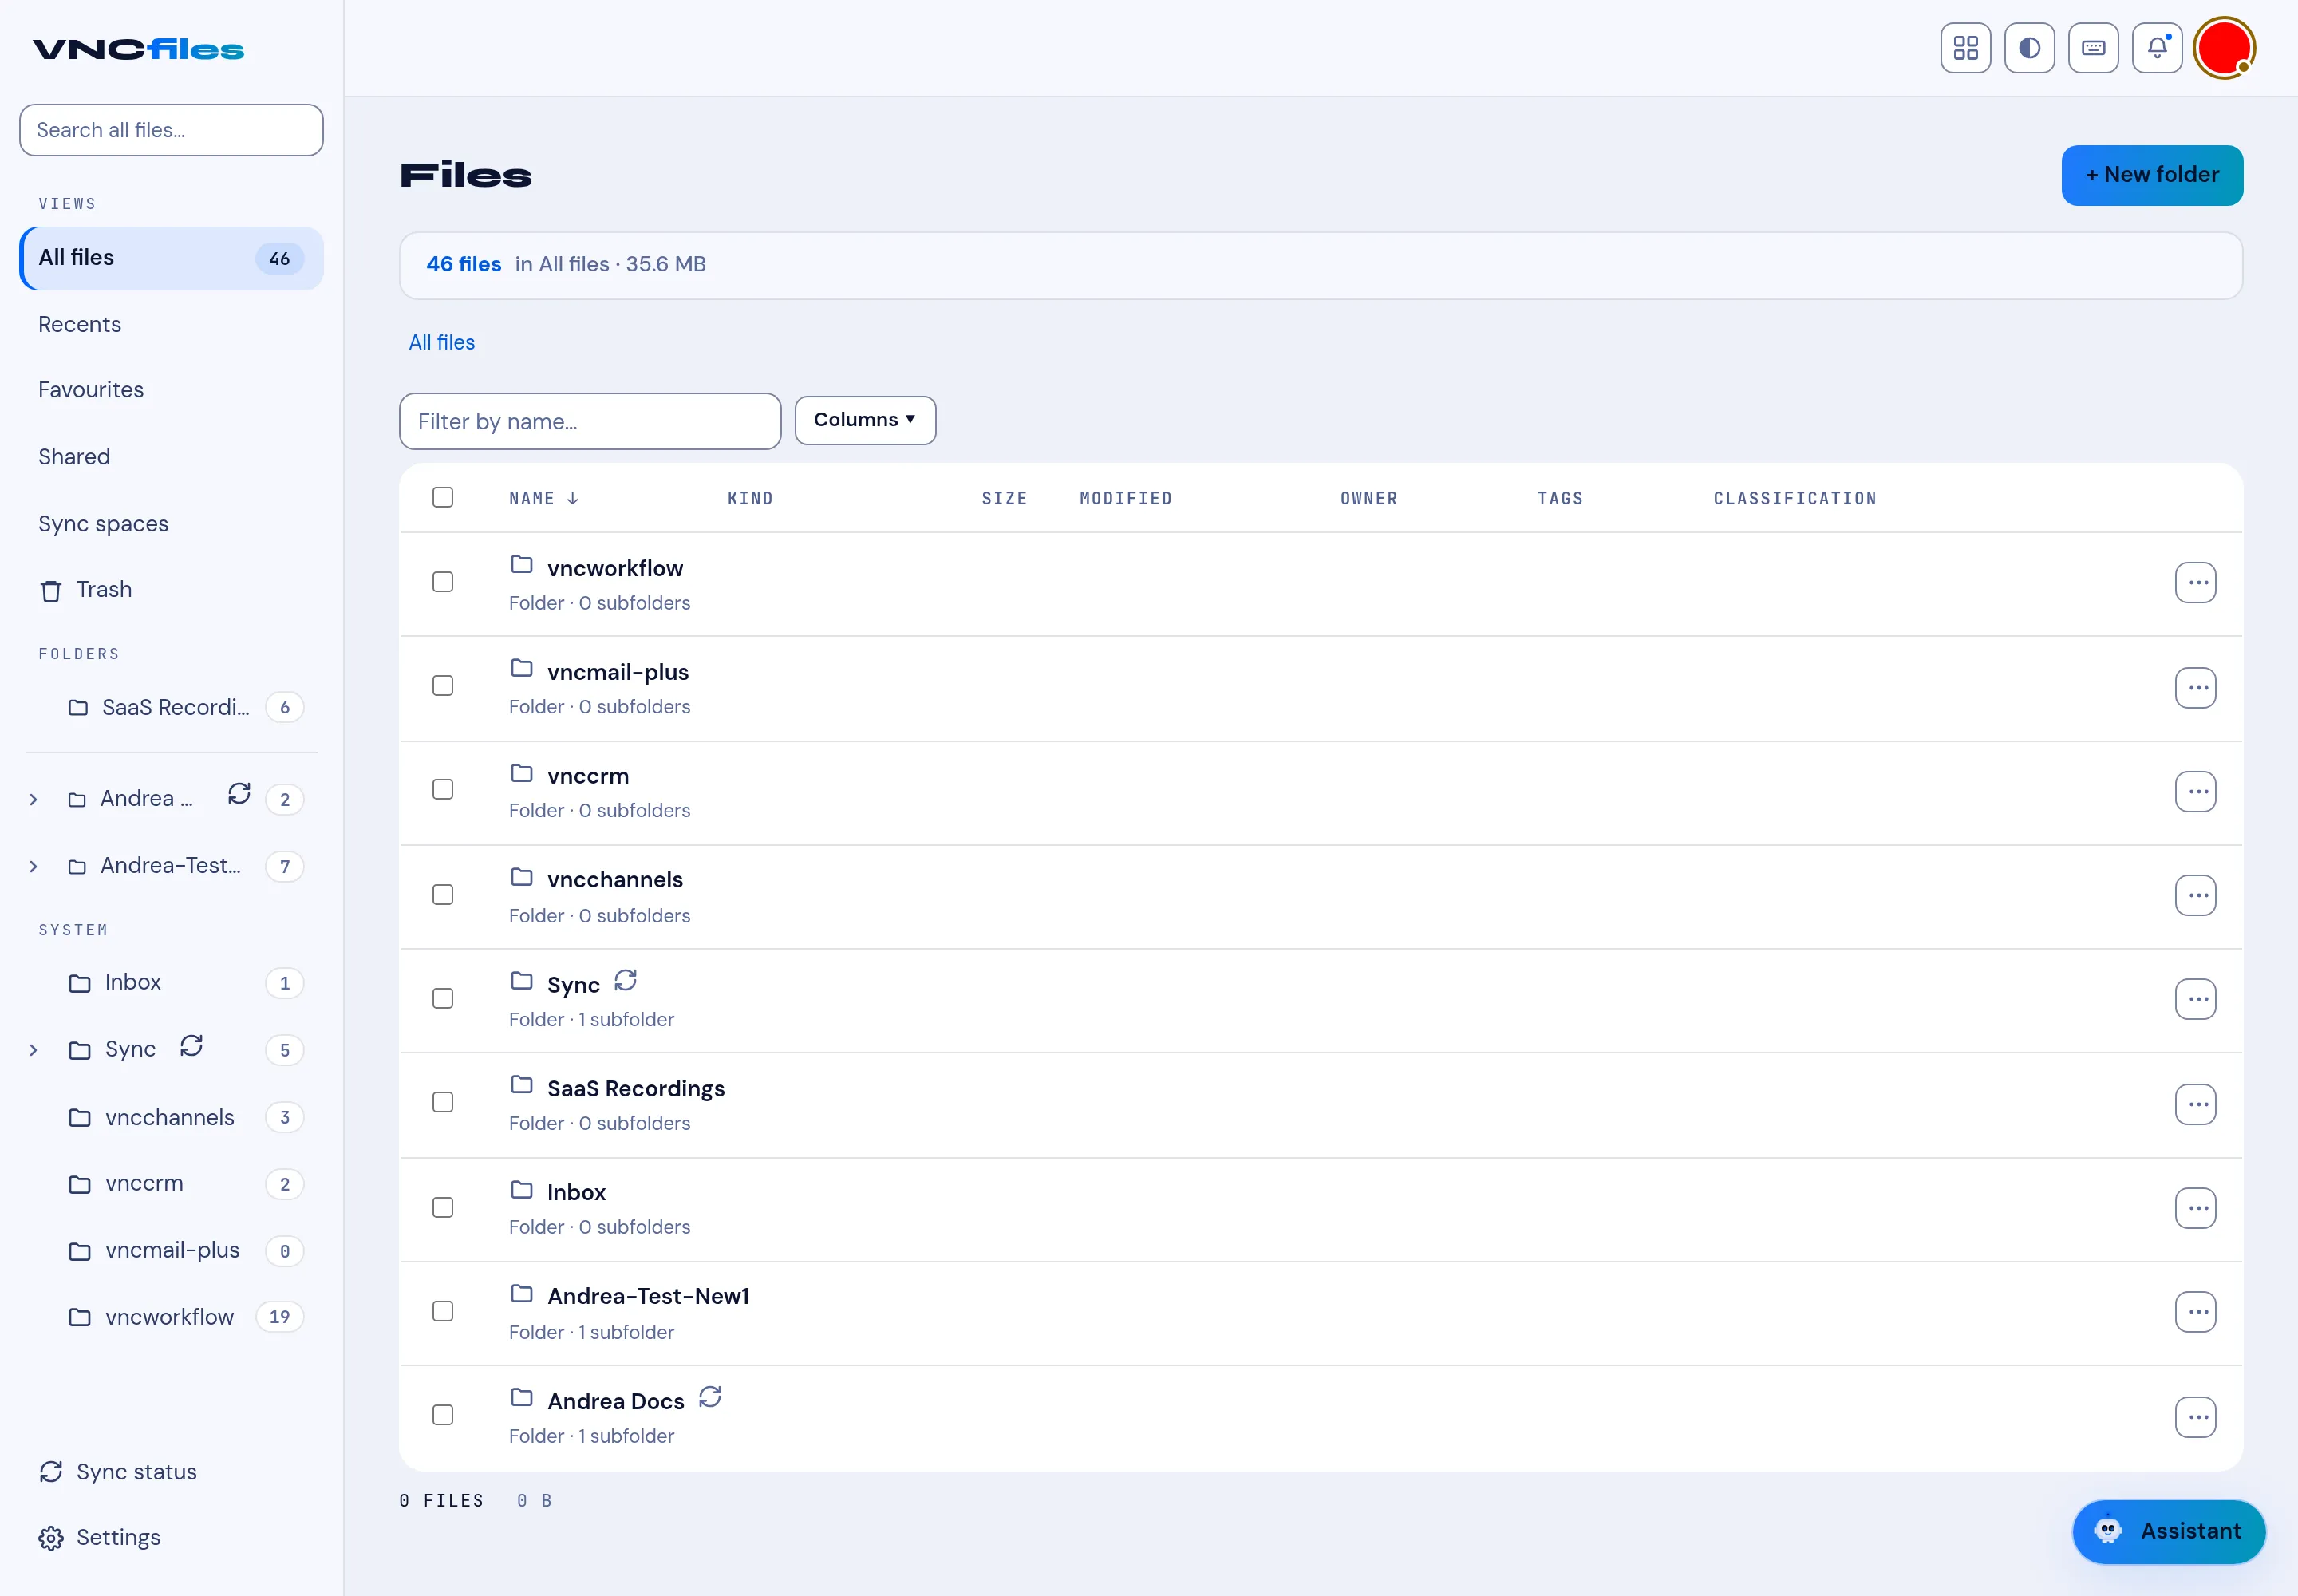Expand the Sync system folder in sidebar
The height and width of the screenshot is (1596, 2298).
pos(34,1050)
